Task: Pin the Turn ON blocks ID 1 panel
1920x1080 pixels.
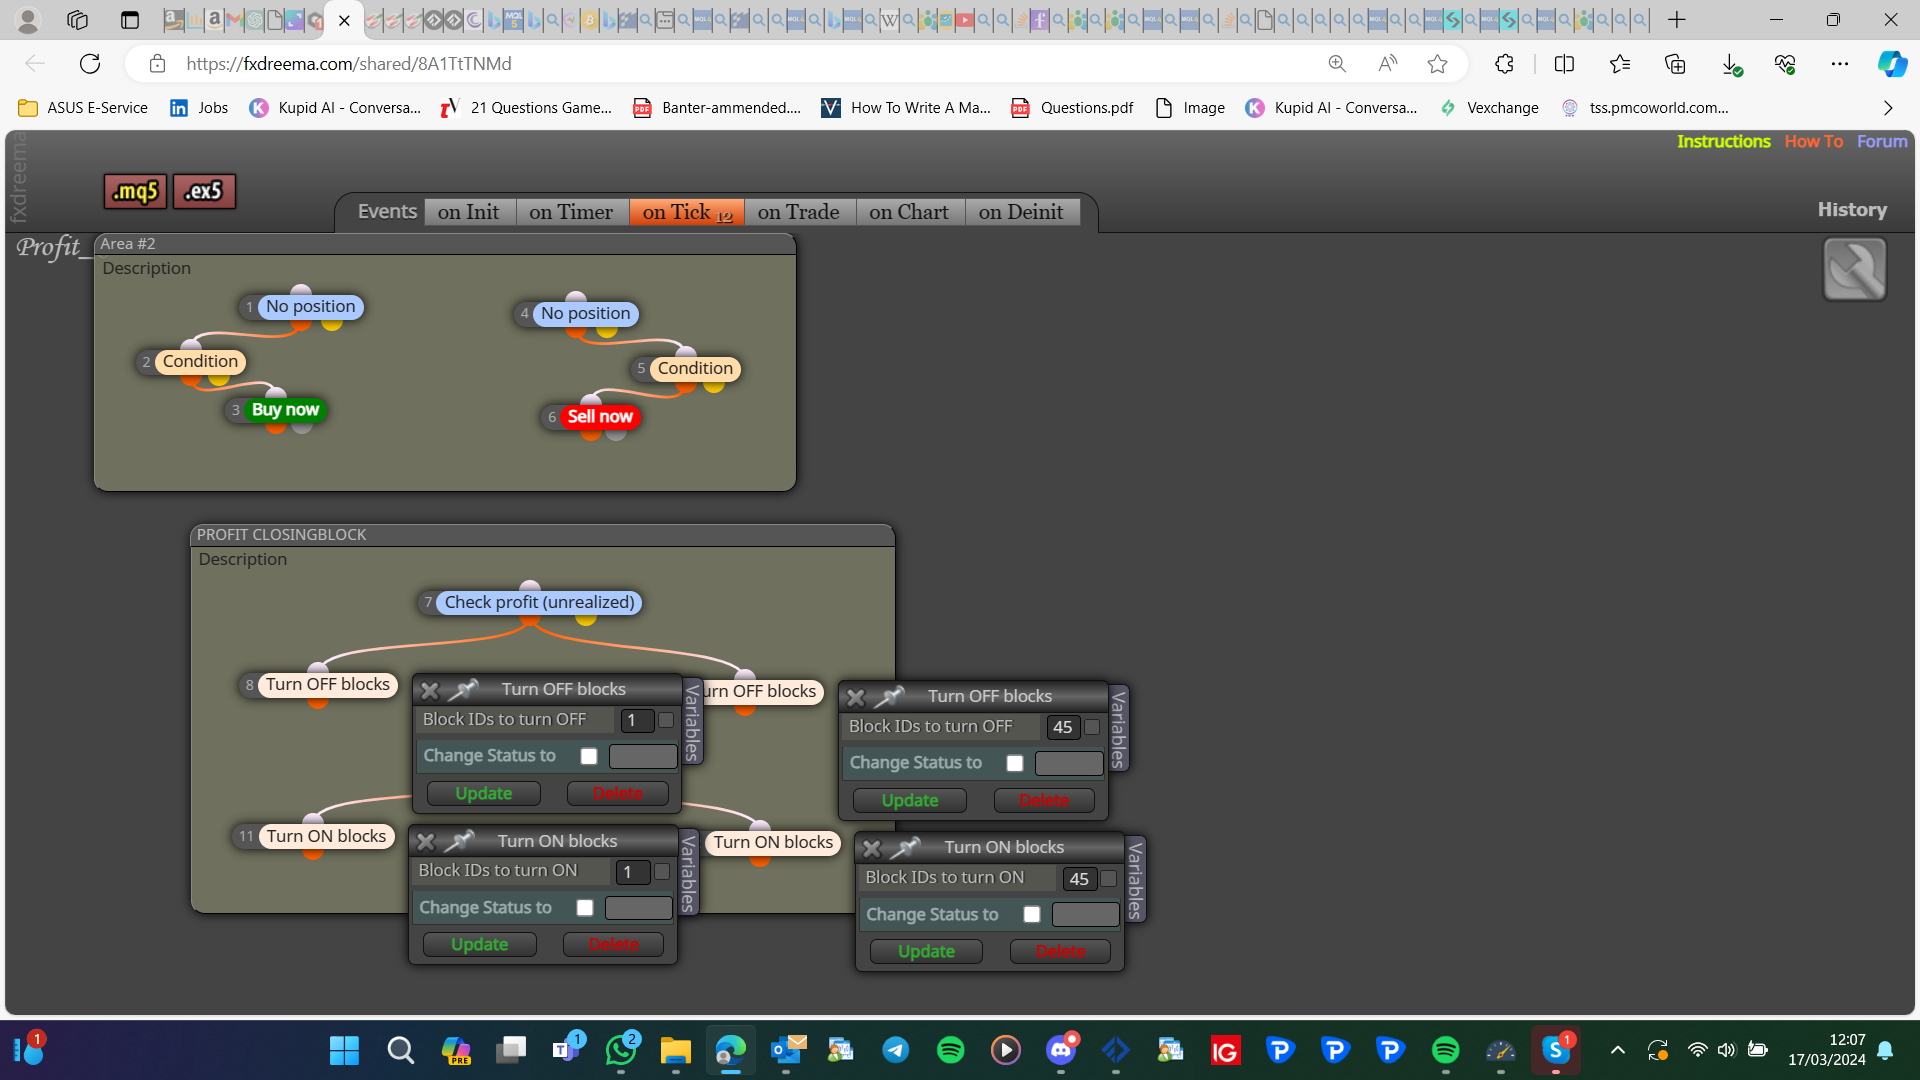Action: (459, 841)
